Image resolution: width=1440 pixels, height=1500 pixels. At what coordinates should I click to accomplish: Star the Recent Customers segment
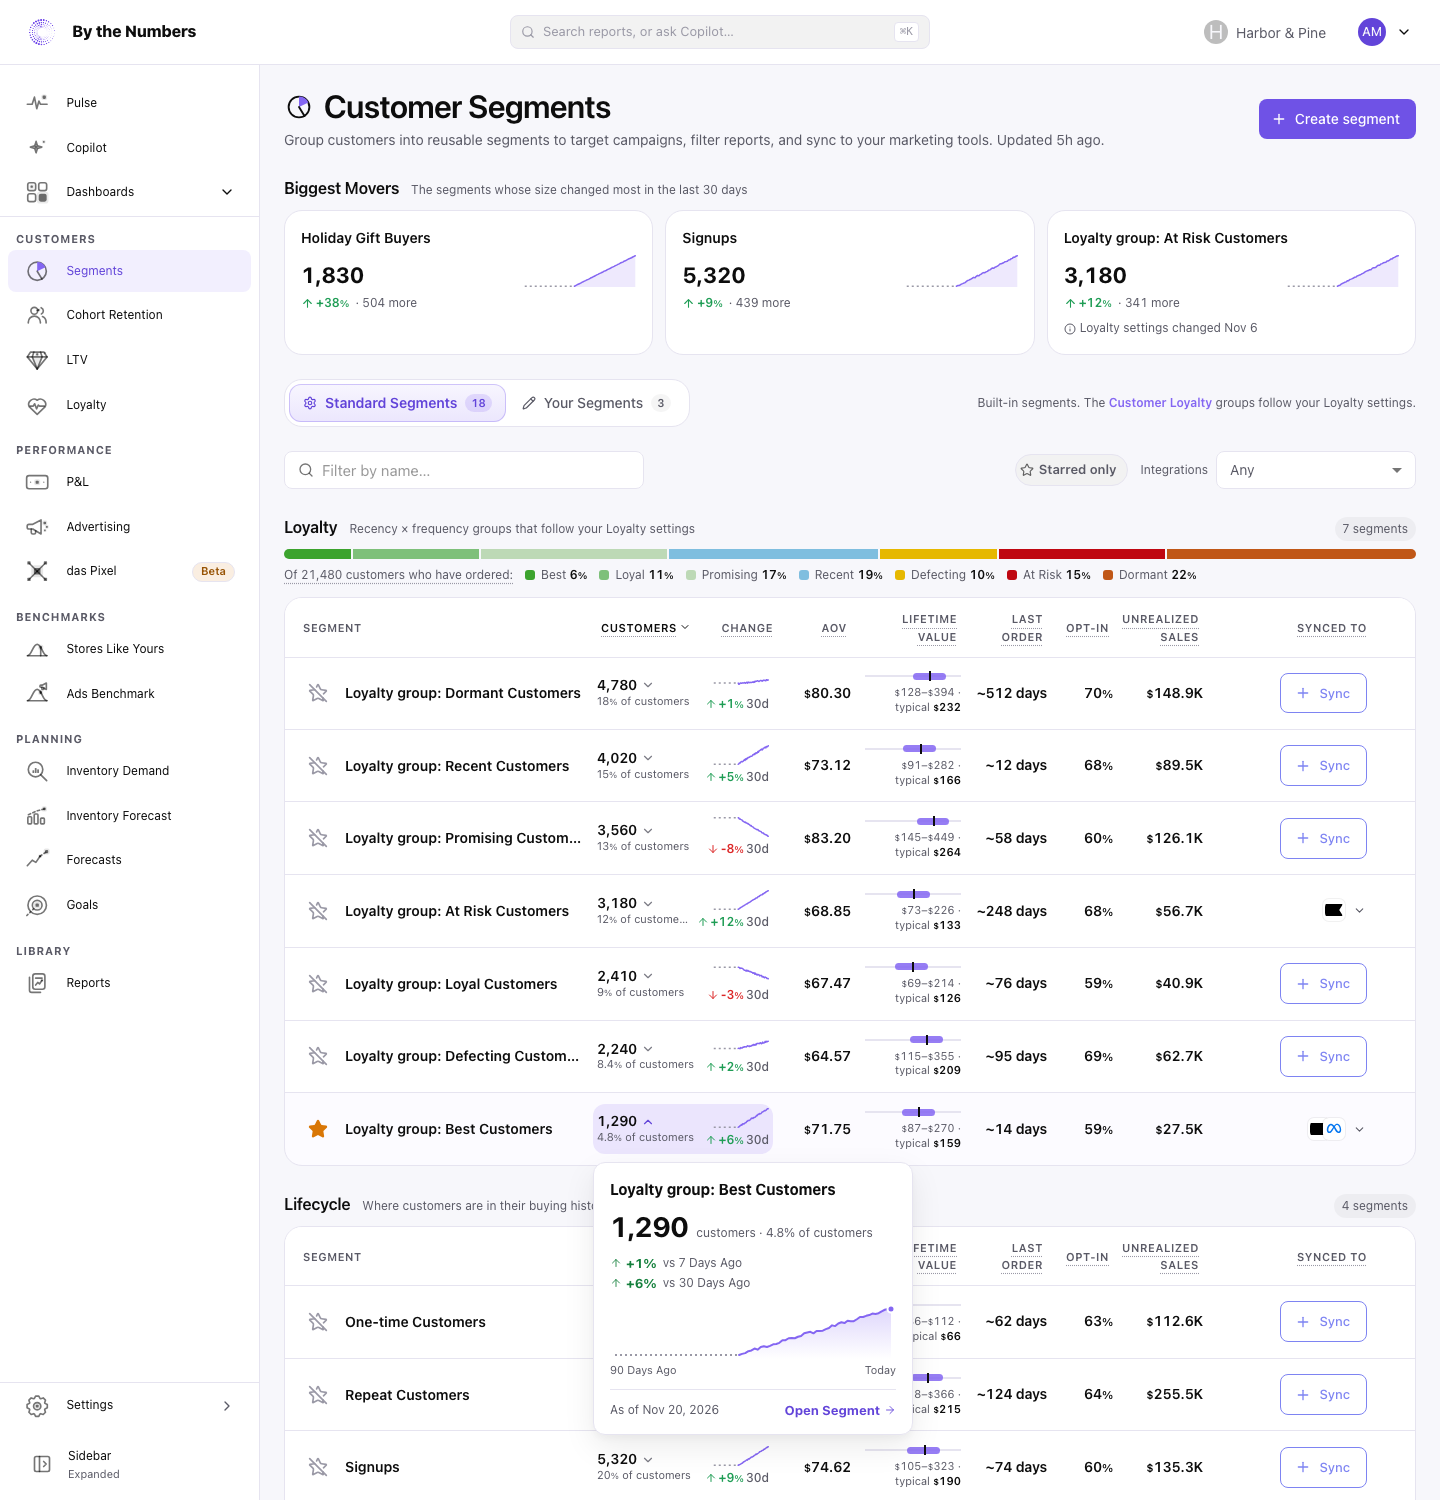point(318,766)
